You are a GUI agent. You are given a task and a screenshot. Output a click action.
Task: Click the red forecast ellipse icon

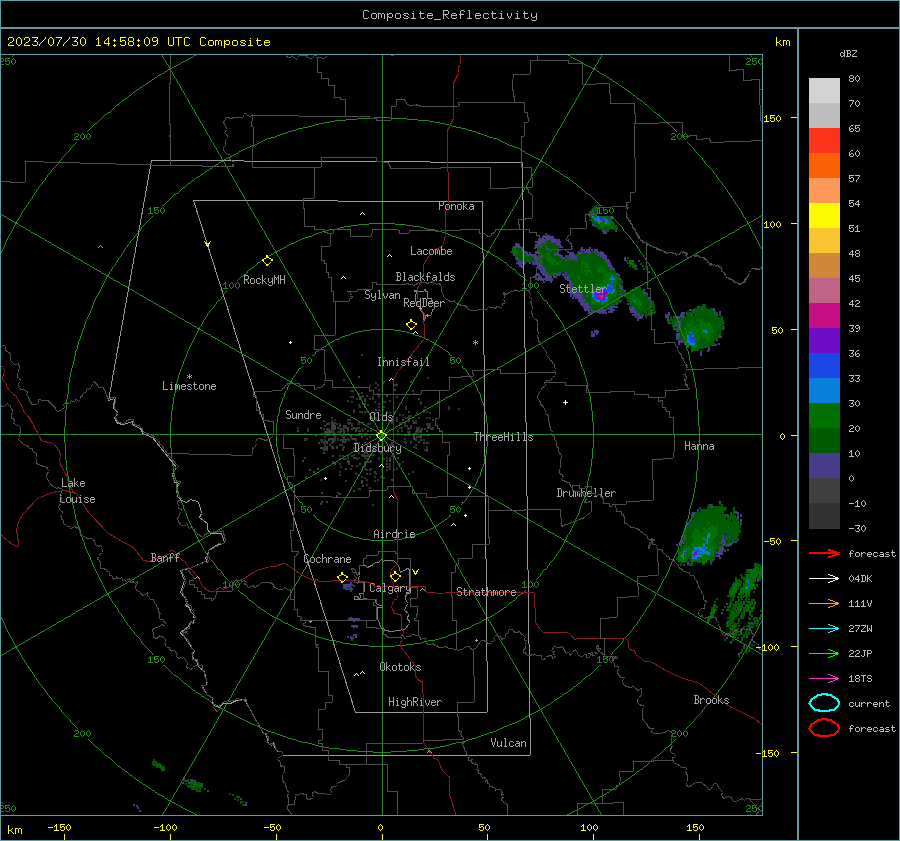tap(824, 728)
